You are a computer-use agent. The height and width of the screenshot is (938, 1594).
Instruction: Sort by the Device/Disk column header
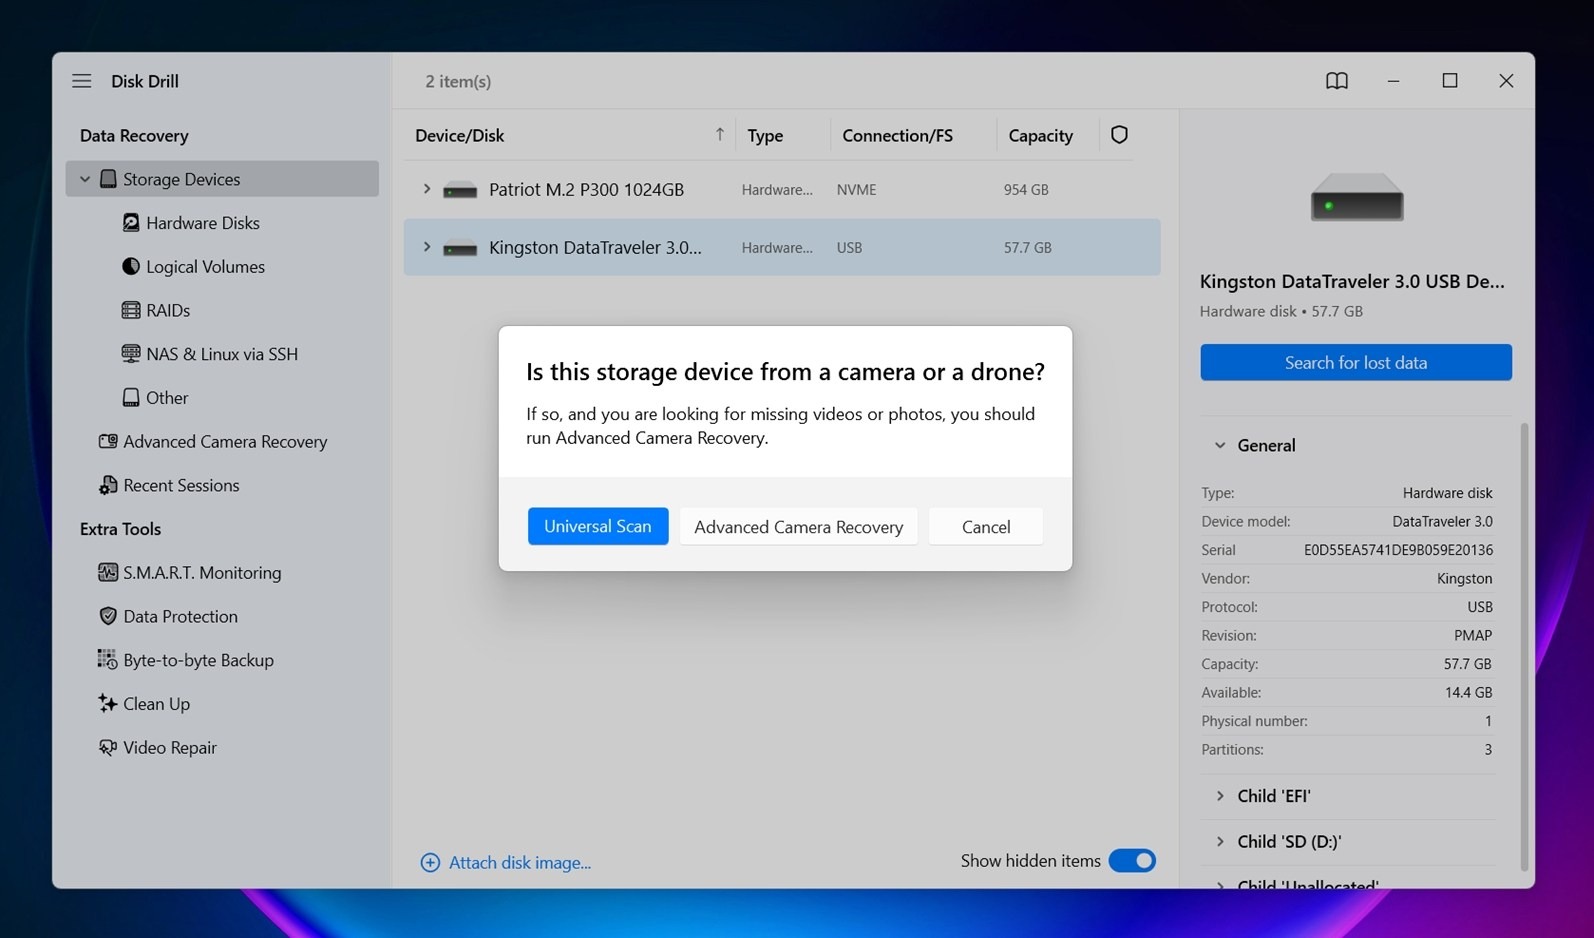pos(460,135)
